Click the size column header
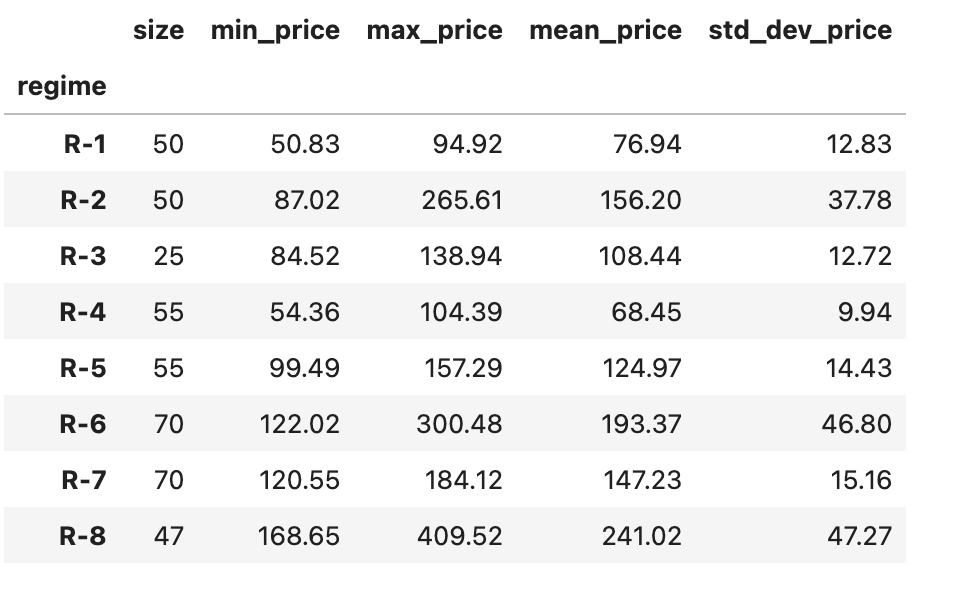 pos(158,30)
